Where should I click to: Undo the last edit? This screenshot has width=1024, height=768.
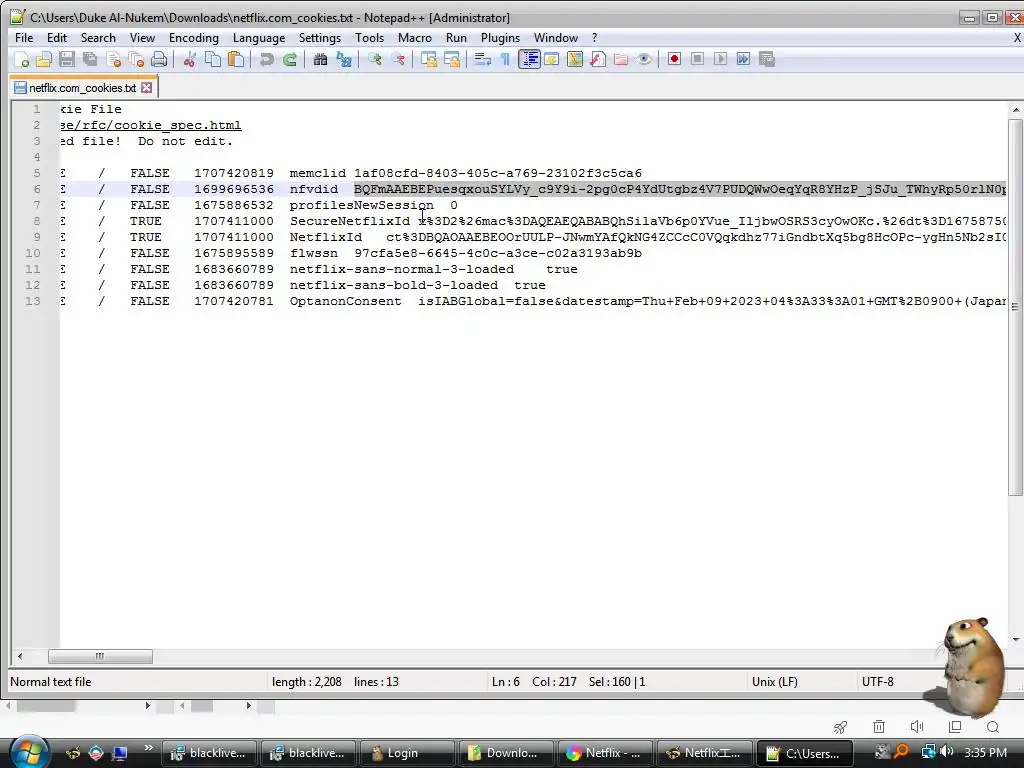[266, 59]
